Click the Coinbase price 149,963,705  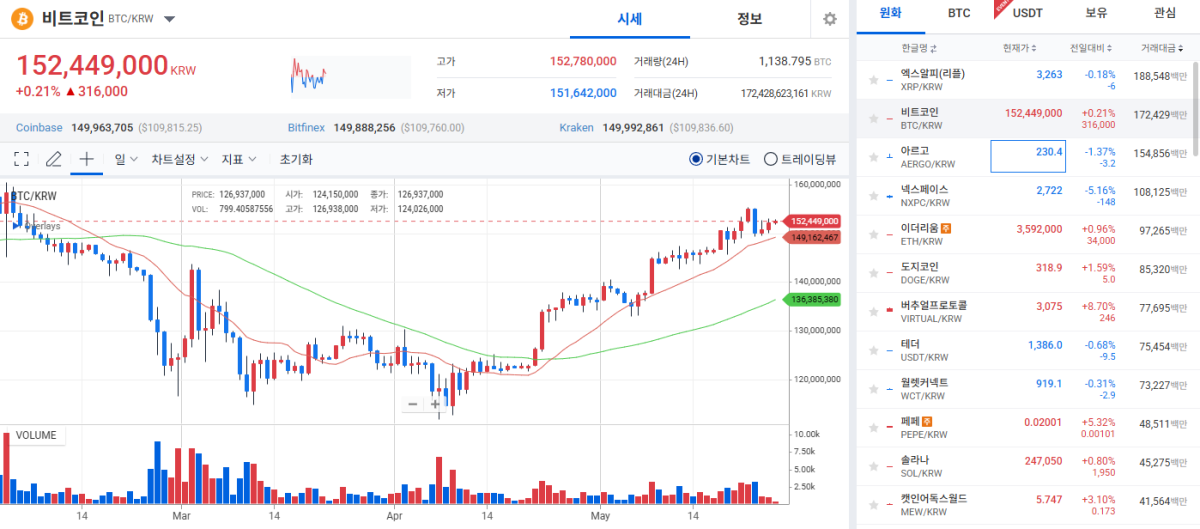pos(103,127)
